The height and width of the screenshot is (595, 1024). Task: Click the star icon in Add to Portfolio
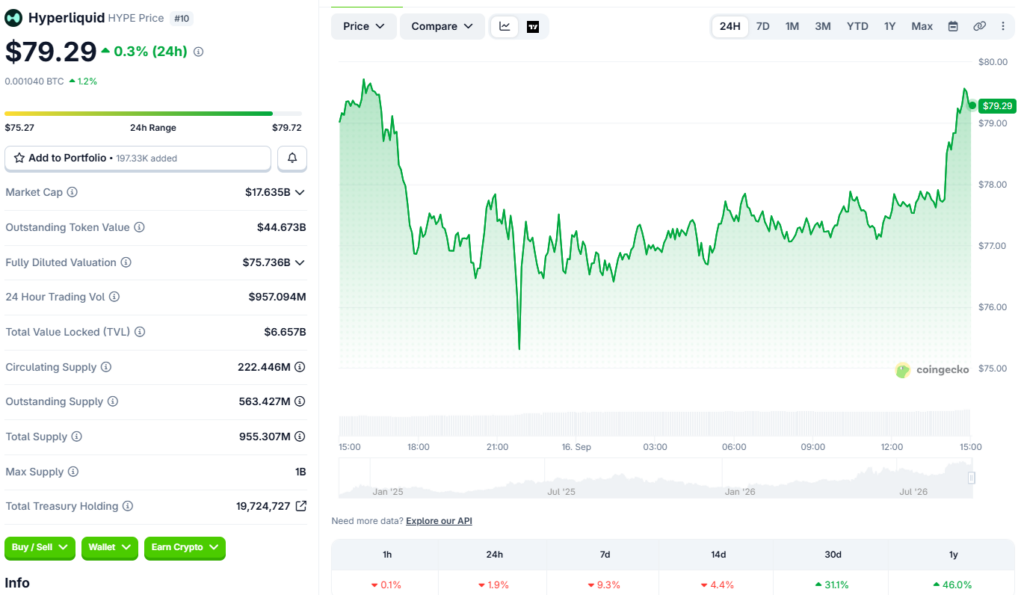point(19,158)
